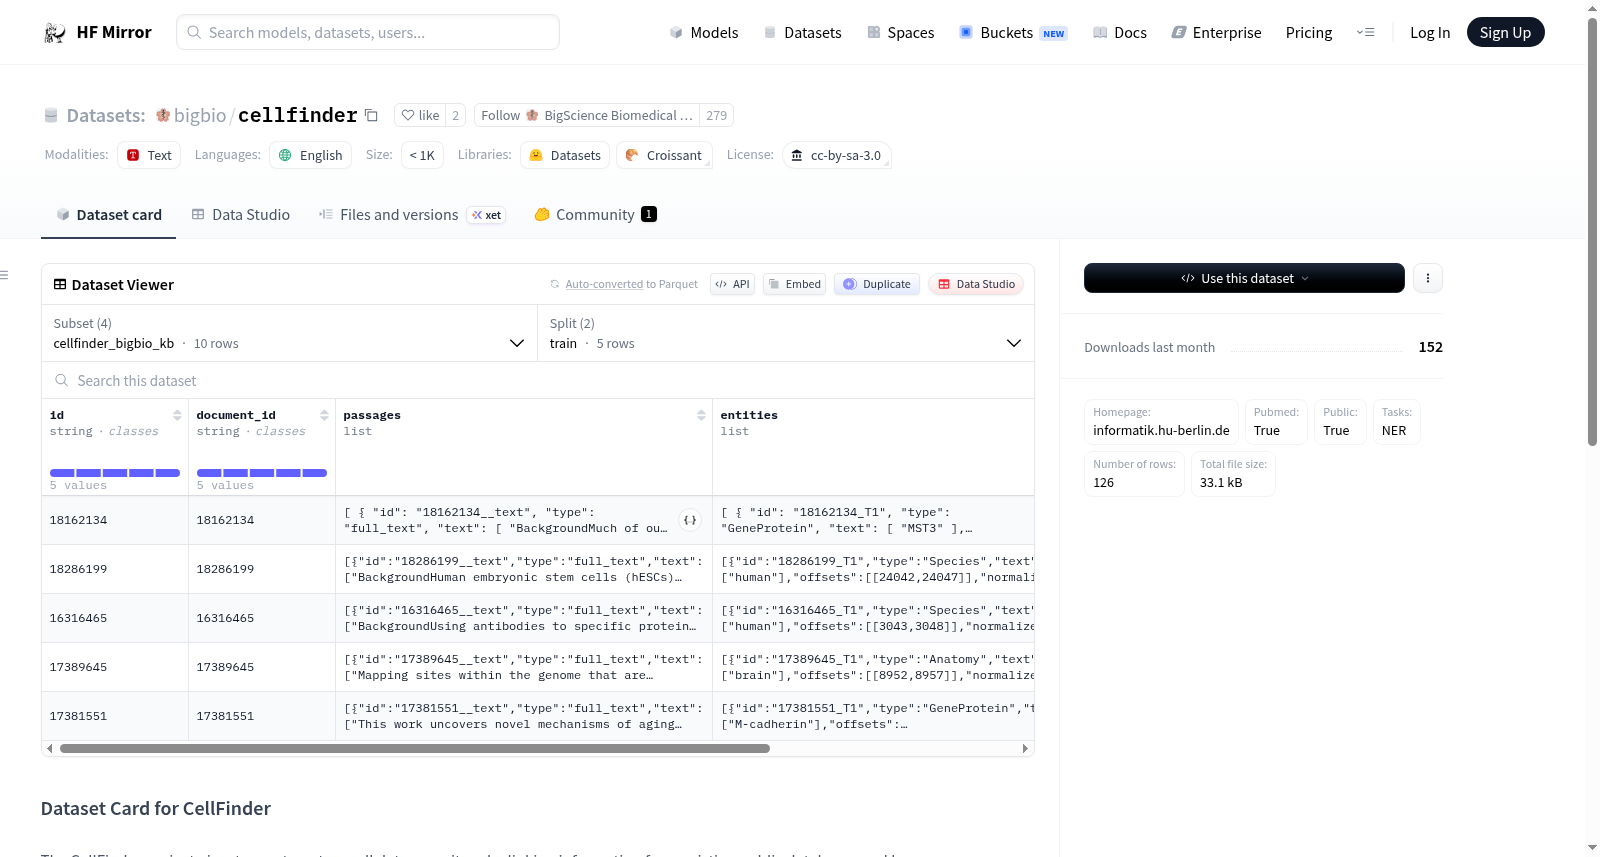Click the like count 2

(x=456, y=115)
